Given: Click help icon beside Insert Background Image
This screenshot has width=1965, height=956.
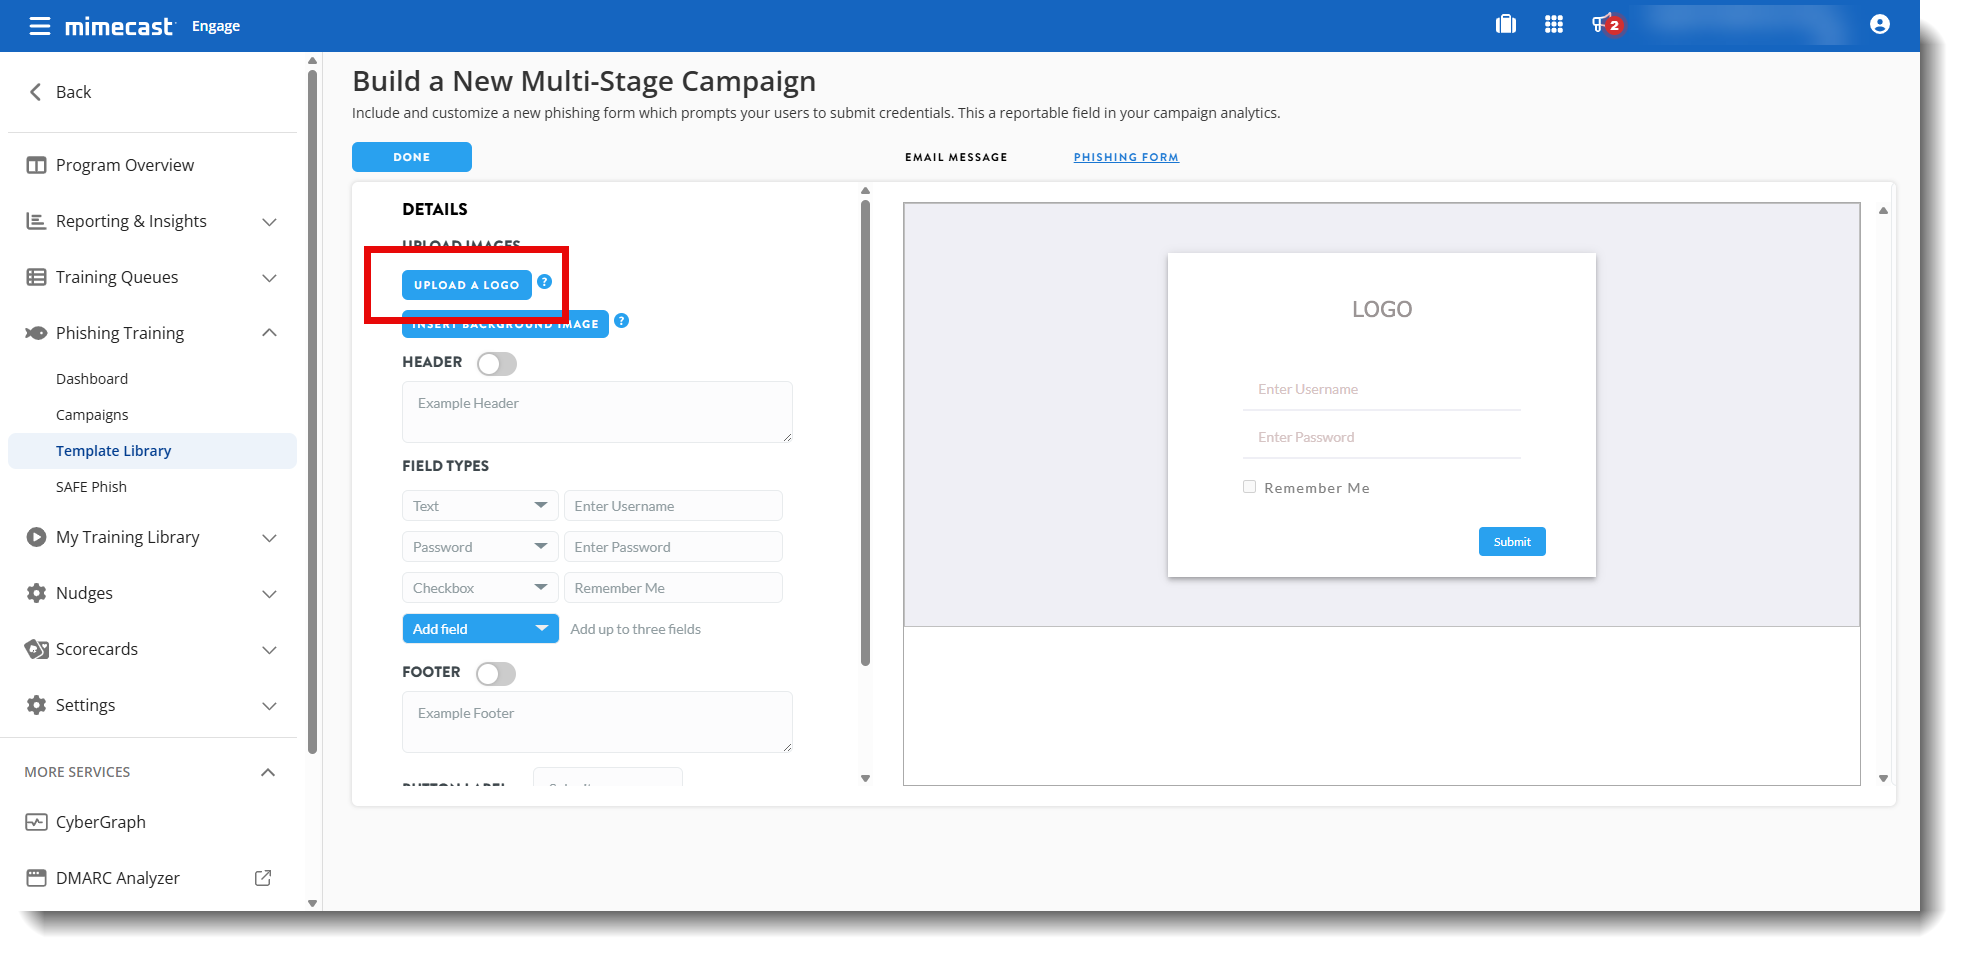Looking at the screenshot, I should point(621,321).
